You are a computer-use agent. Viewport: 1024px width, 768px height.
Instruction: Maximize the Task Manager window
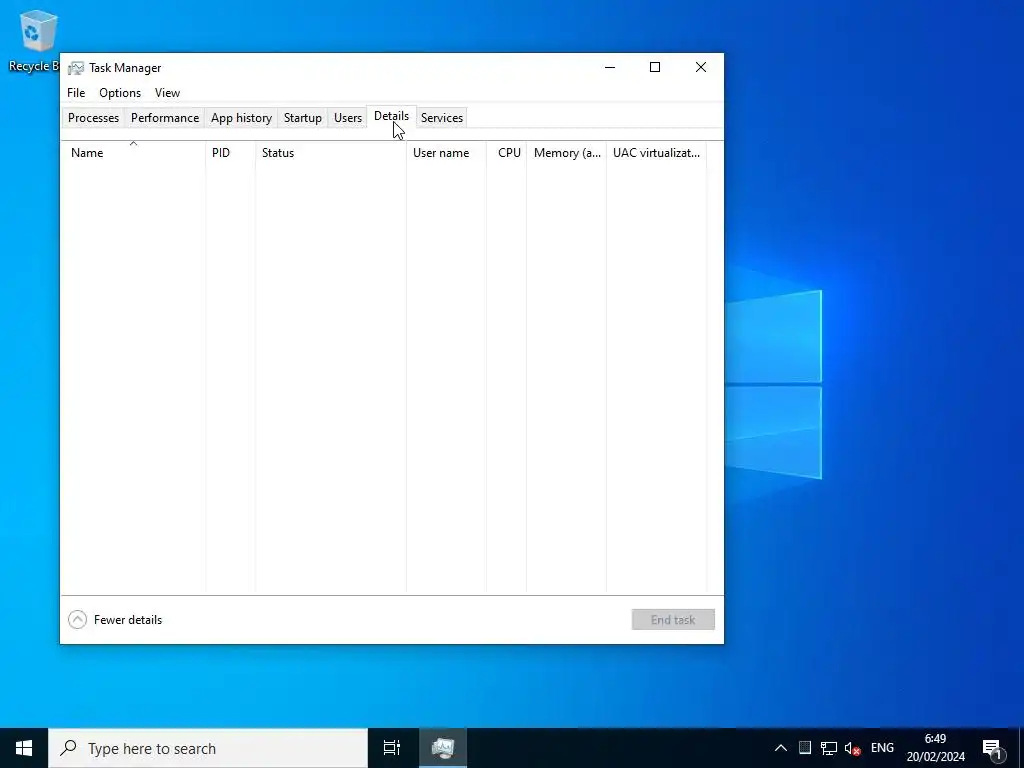click(x=655, y=67)
